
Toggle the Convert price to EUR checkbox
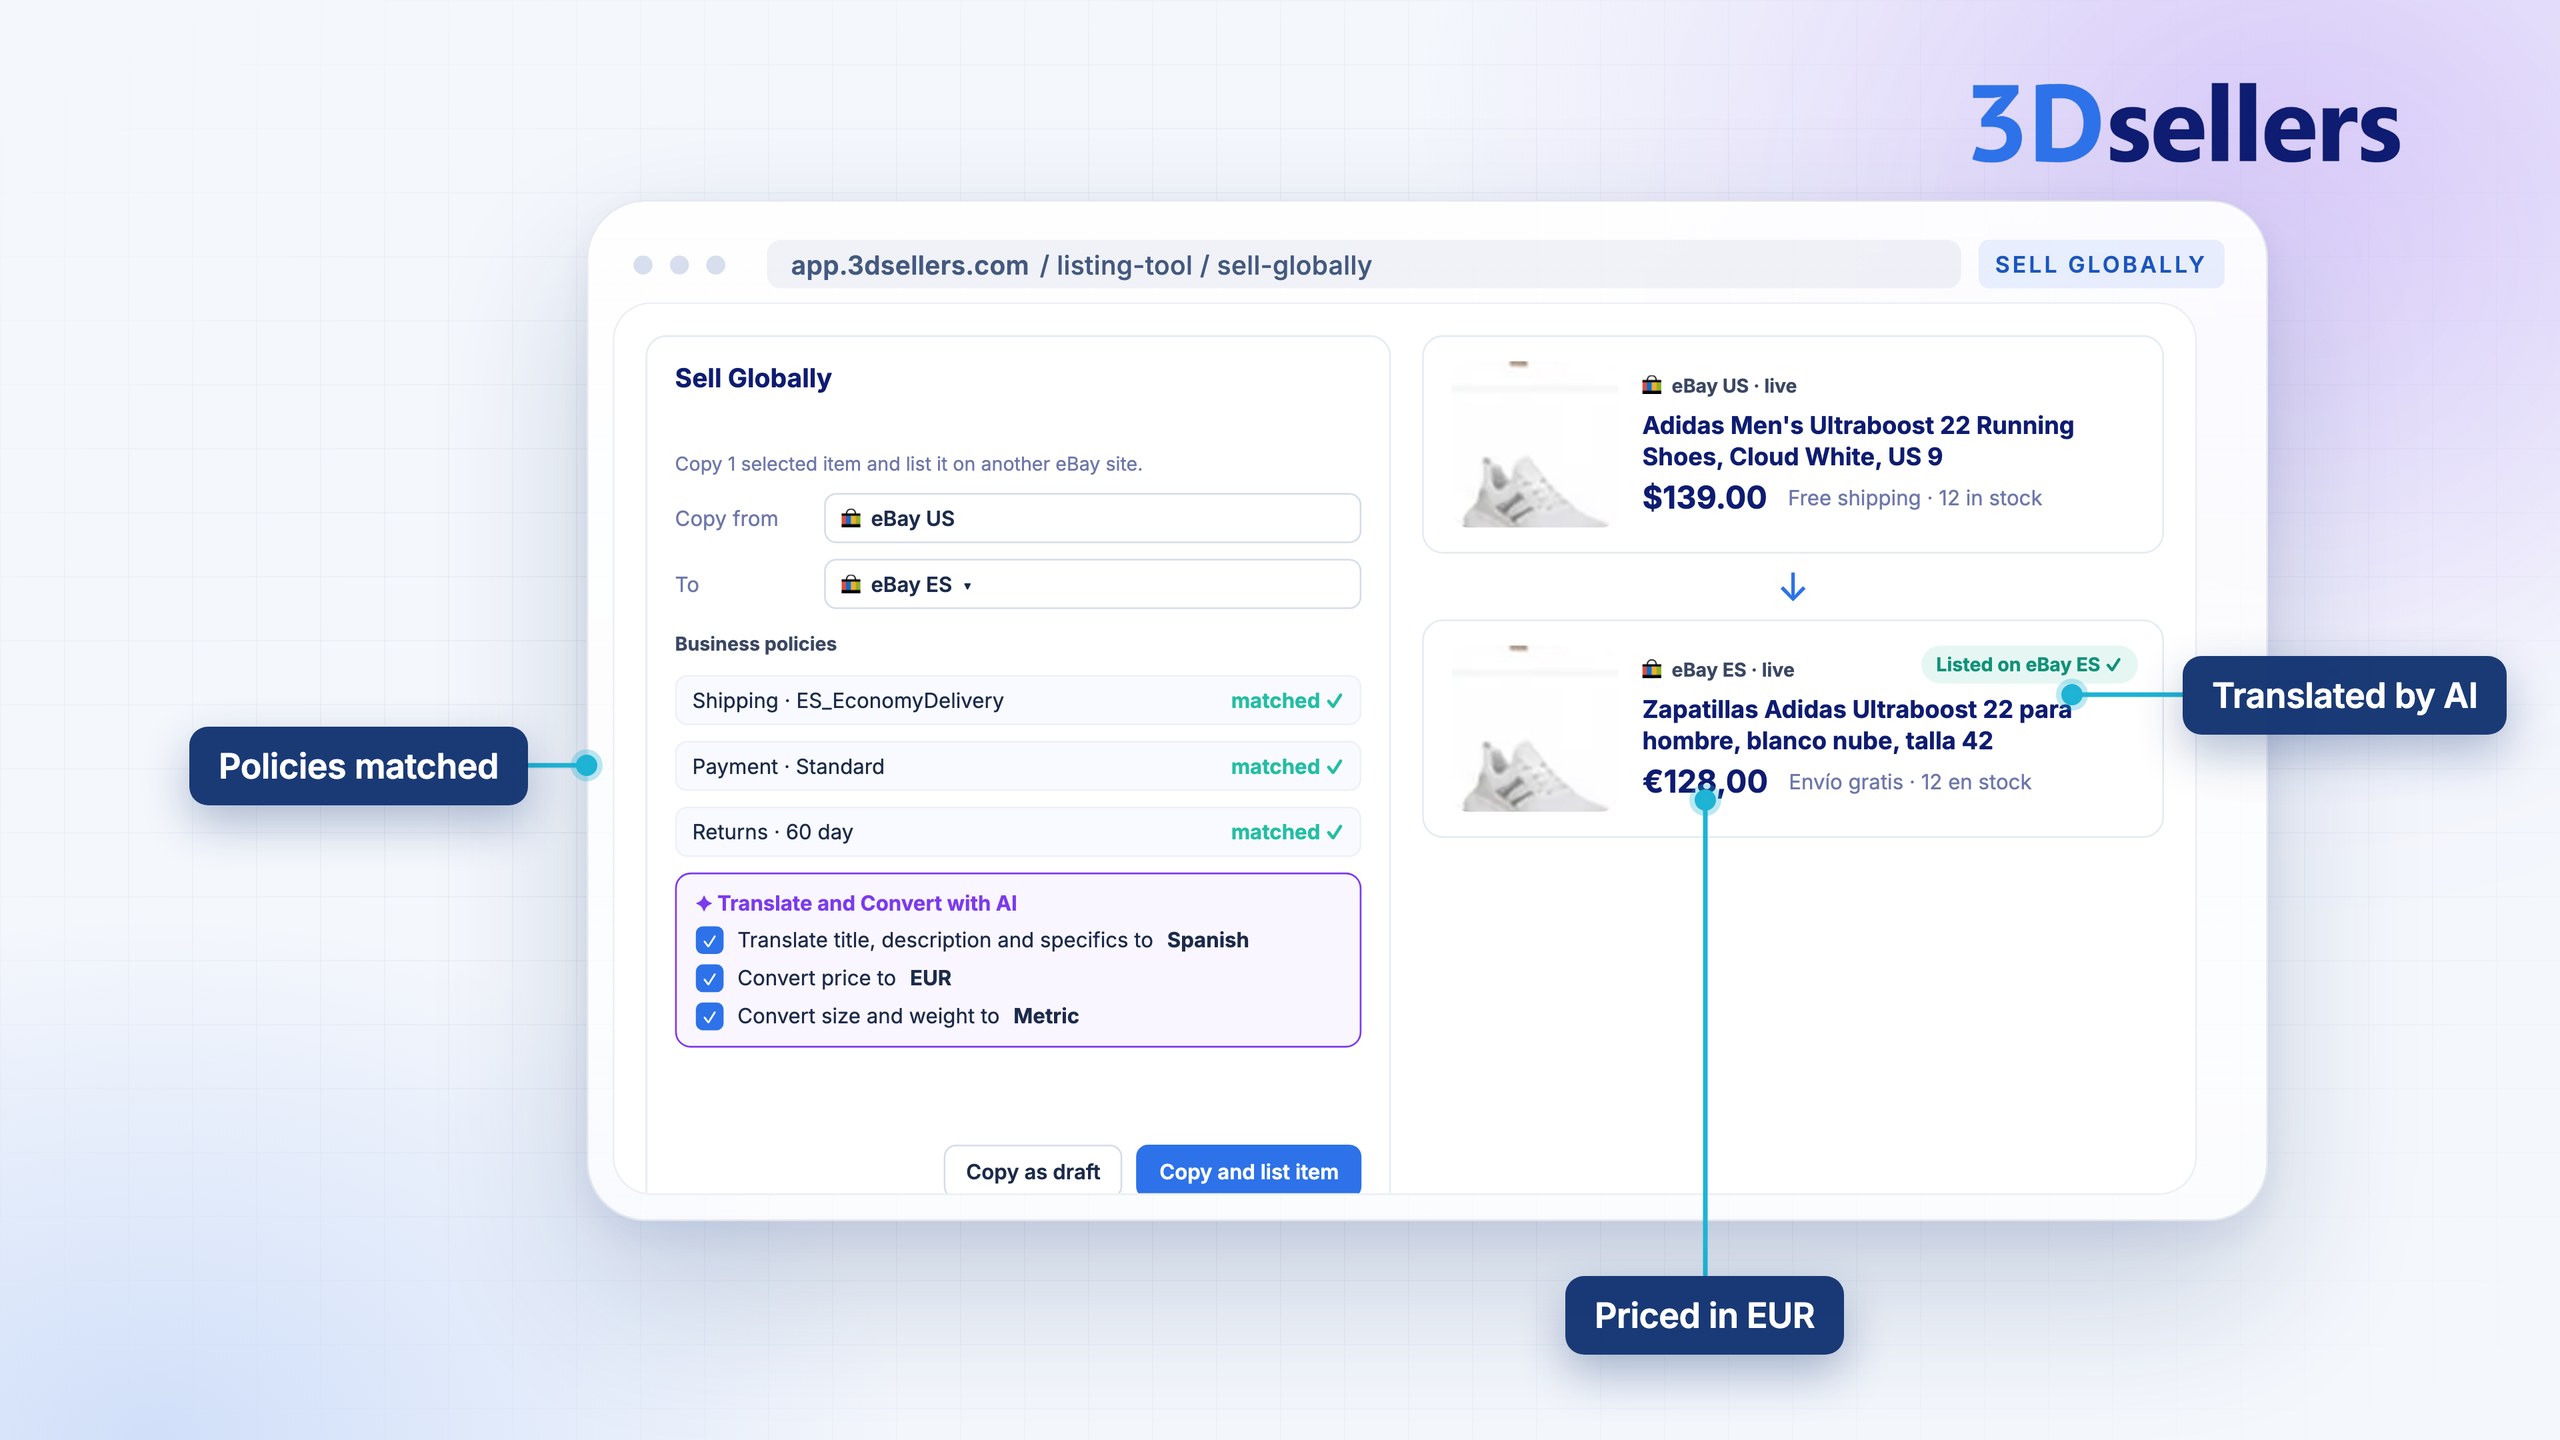pos(709,978)
